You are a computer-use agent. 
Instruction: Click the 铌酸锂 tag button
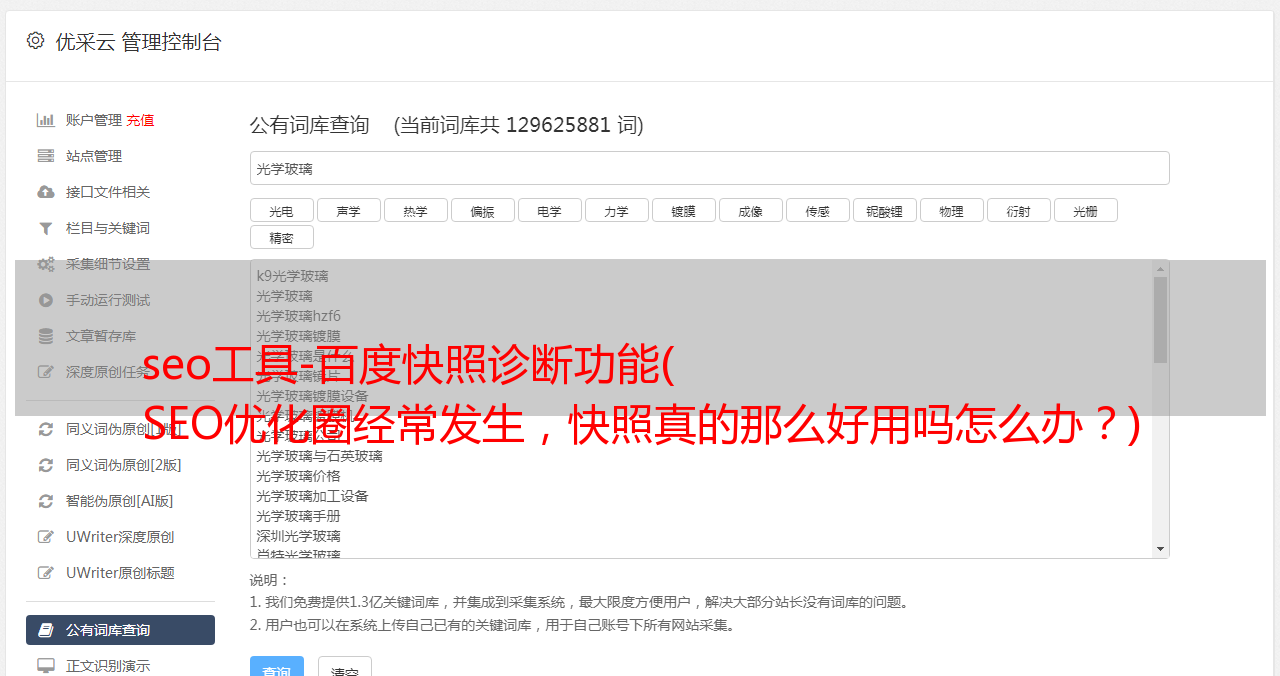pyautogui.click(x=884, y=210)
